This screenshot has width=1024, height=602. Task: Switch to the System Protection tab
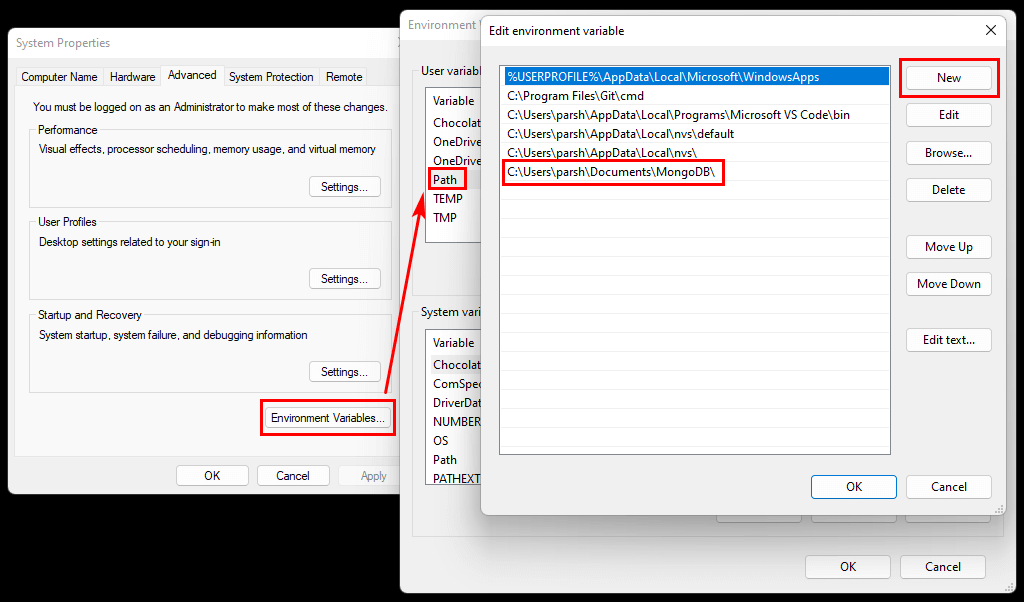[271, 76]
